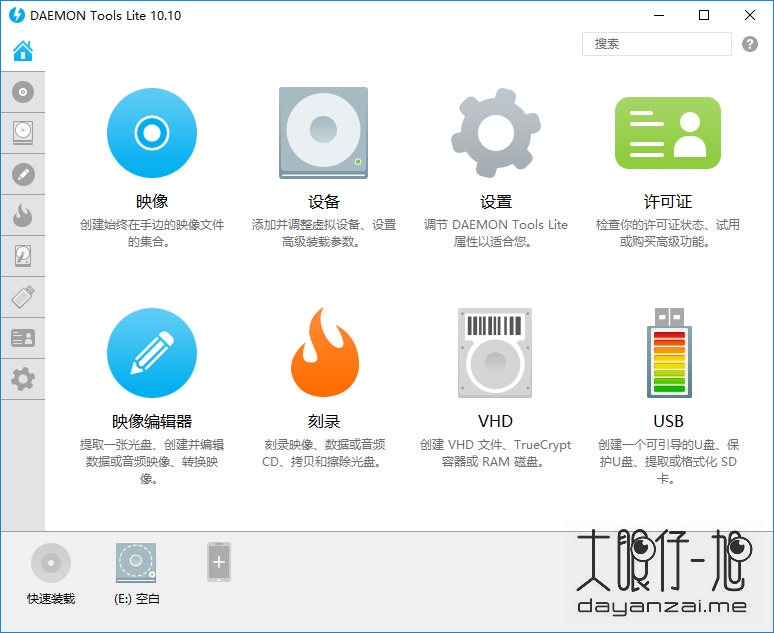This screenshot has width=774, height=633.
Task: Open USB section in the sidebar
Action: point(23,297)
